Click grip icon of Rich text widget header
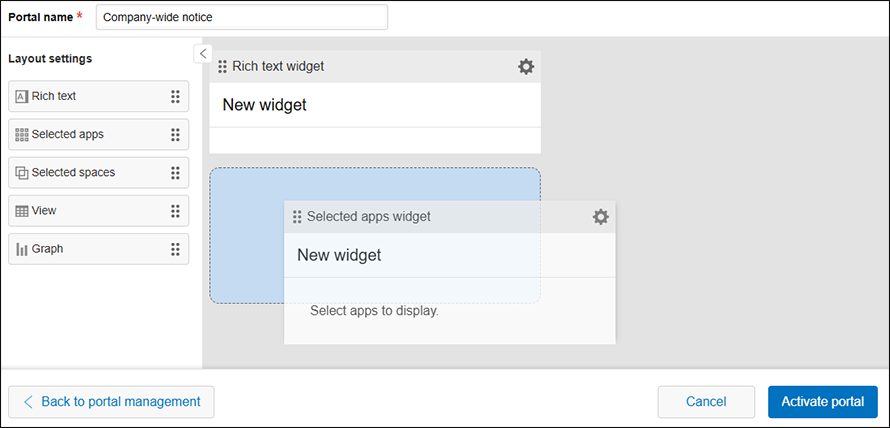Viewport: 890px width, 428px height. 222,67
